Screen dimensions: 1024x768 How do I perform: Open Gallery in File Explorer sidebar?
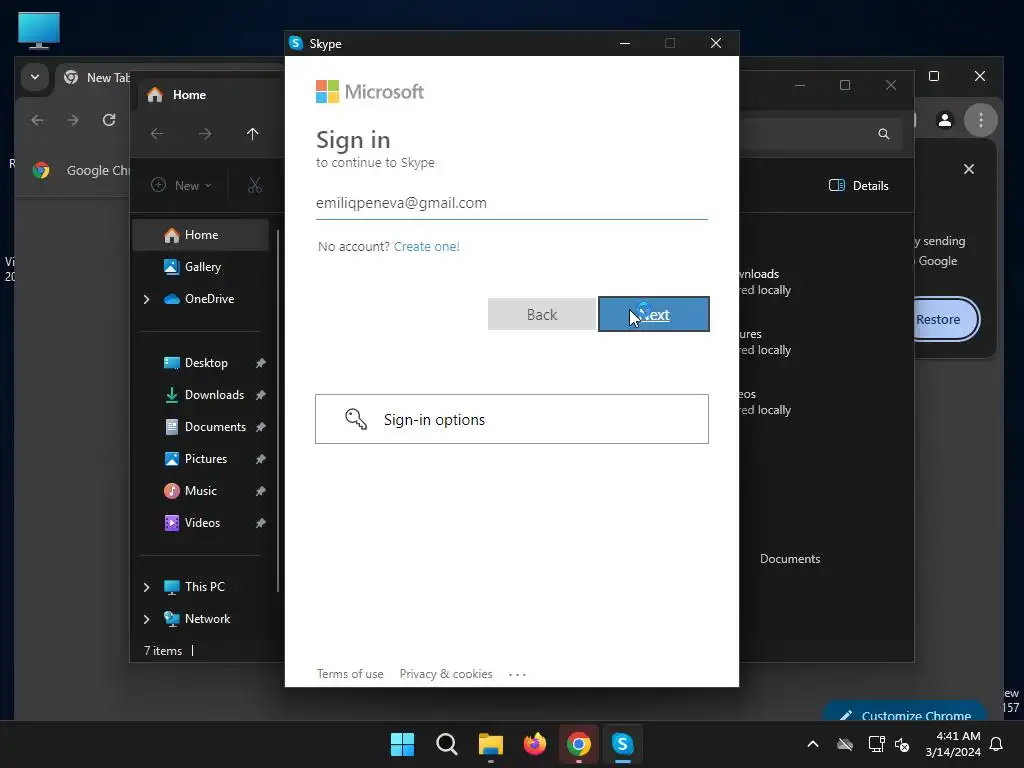coord(200,266)
